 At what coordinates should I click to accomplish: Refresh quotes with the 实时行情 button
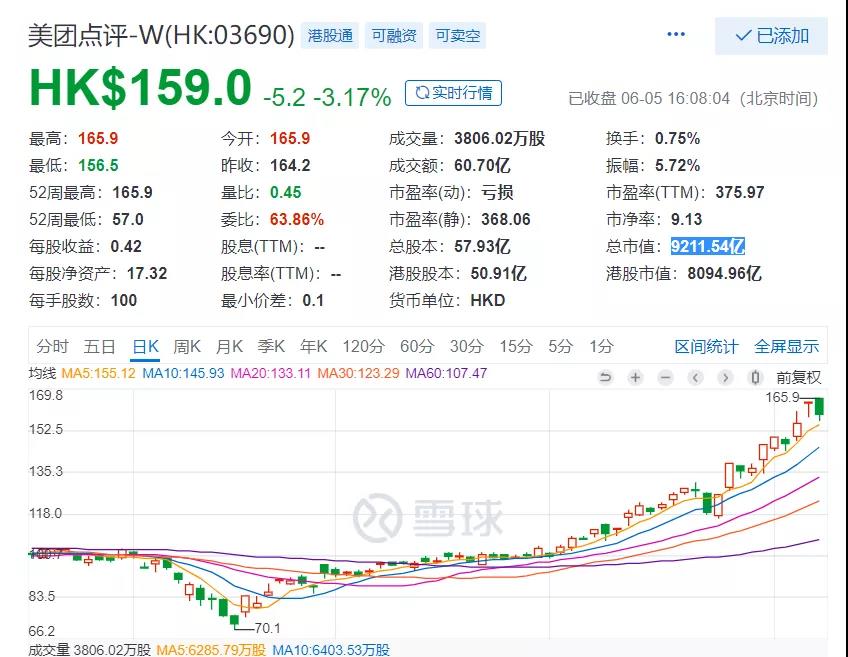pyautogui.click(x=453, y=93)
